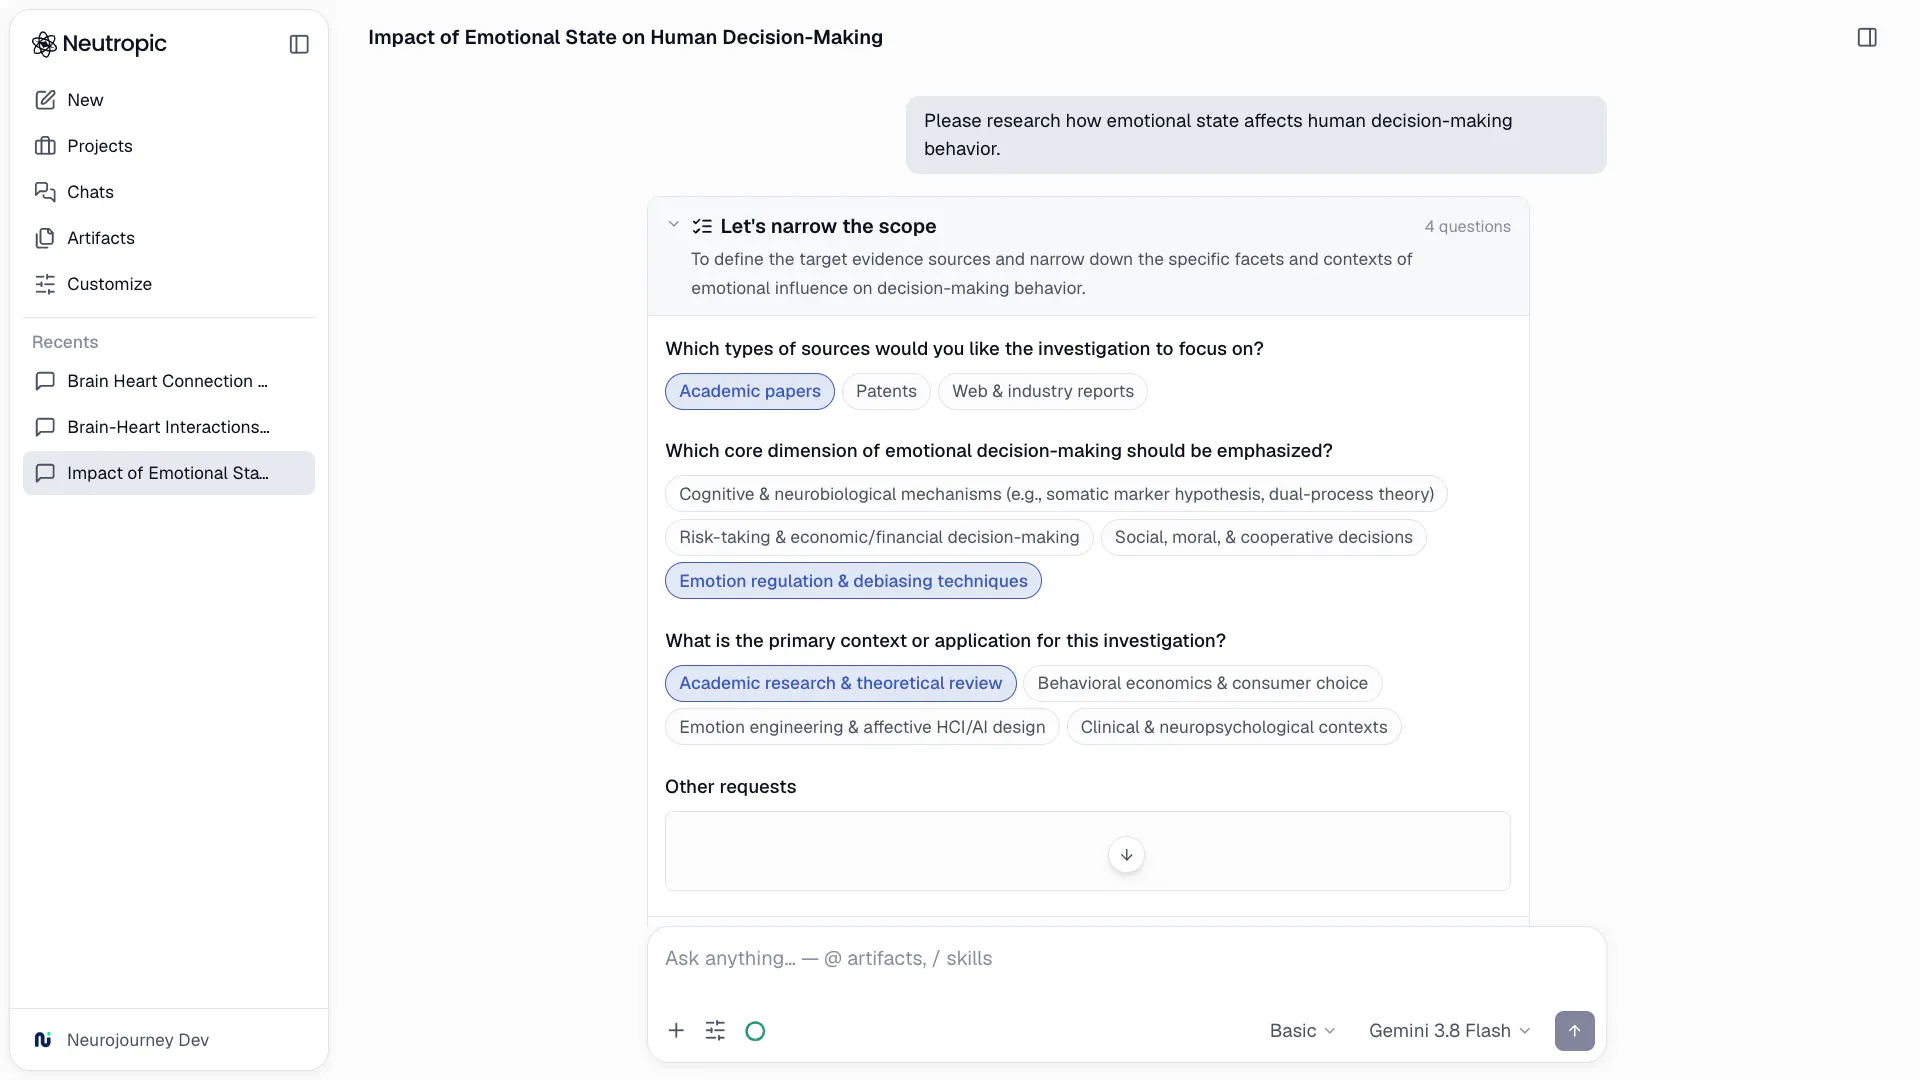Toggle Academic research & theoretical review chip
1920x1080 pixels.
pyautogui.click(x=840, y=683)
